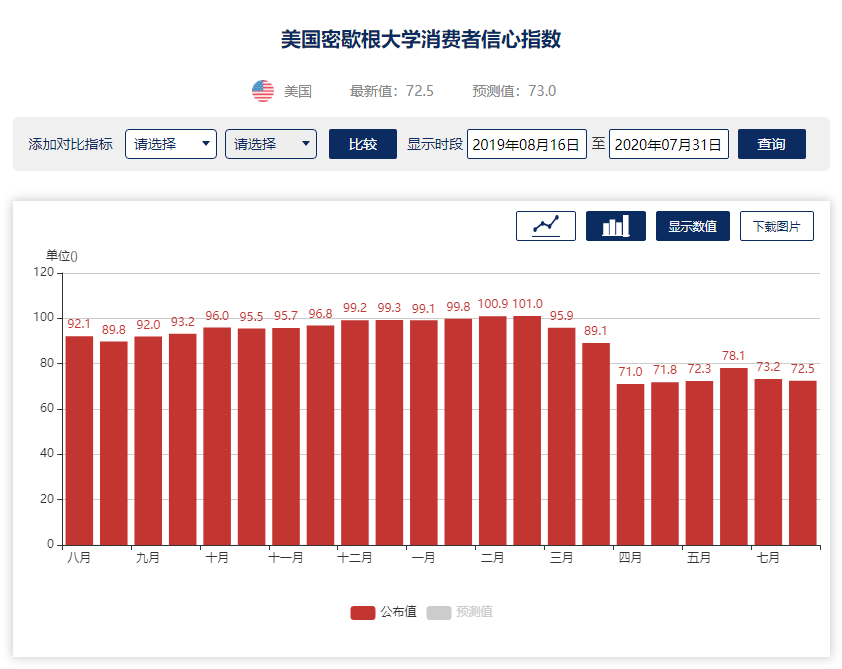This screenshot has height=669, width=842.
Task: Toggle the 显示数值 button
Action: [692, 226]
